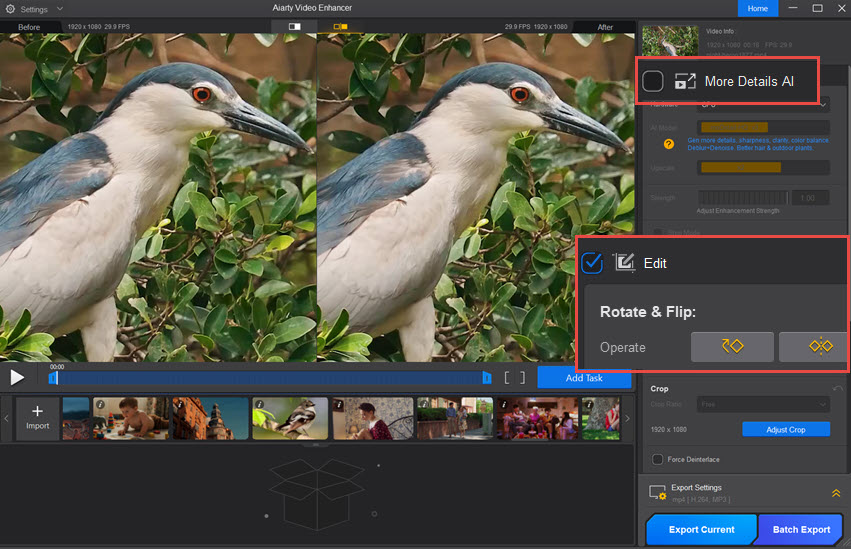Click the panel collapse handle below thumbnails

click(x=316, y=444)
